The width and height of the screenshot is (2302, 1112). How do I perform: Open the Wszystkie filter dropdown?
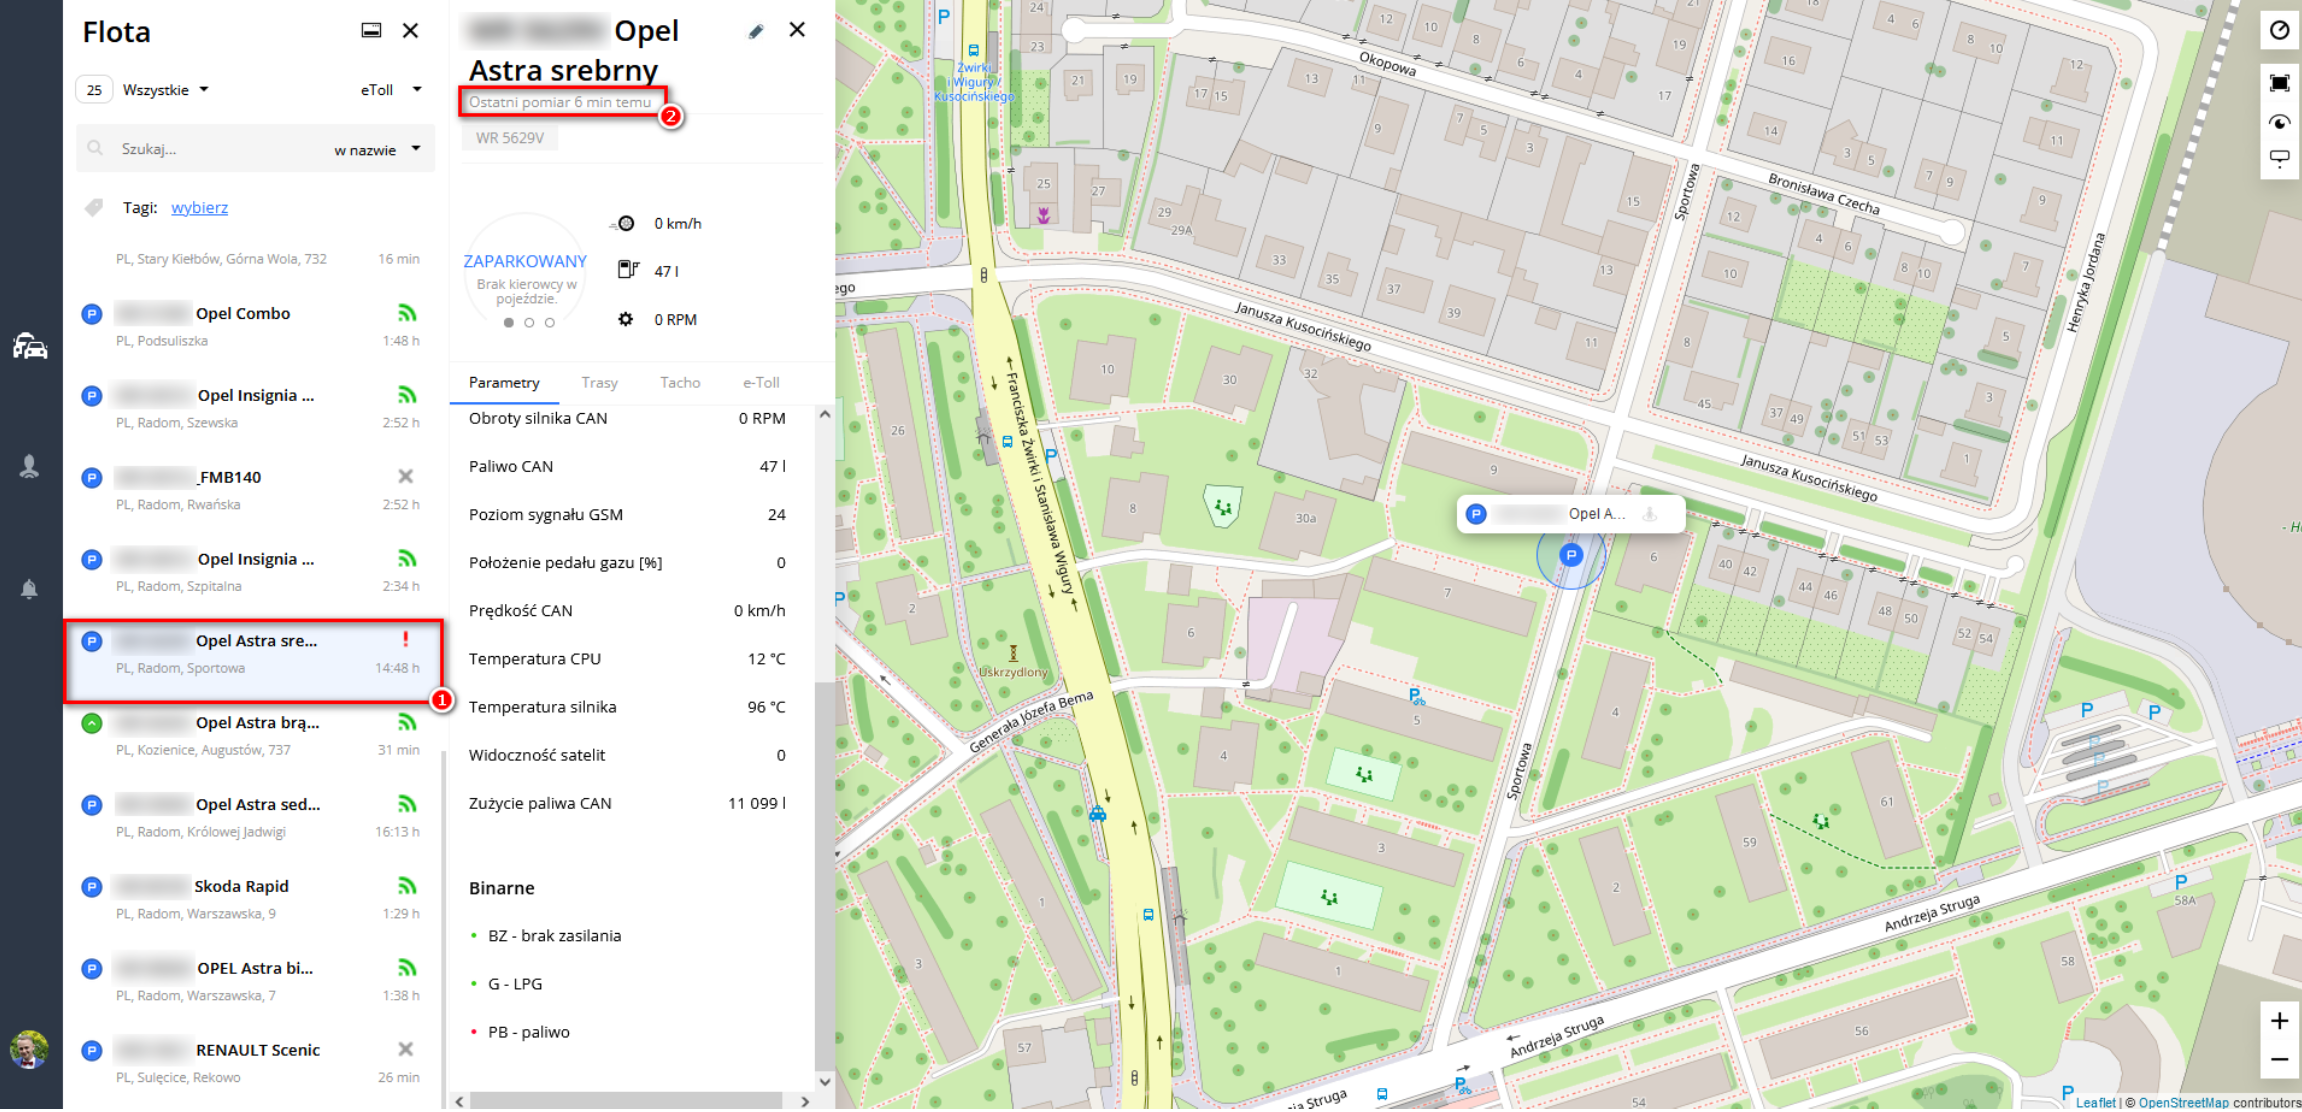(165, 90)
